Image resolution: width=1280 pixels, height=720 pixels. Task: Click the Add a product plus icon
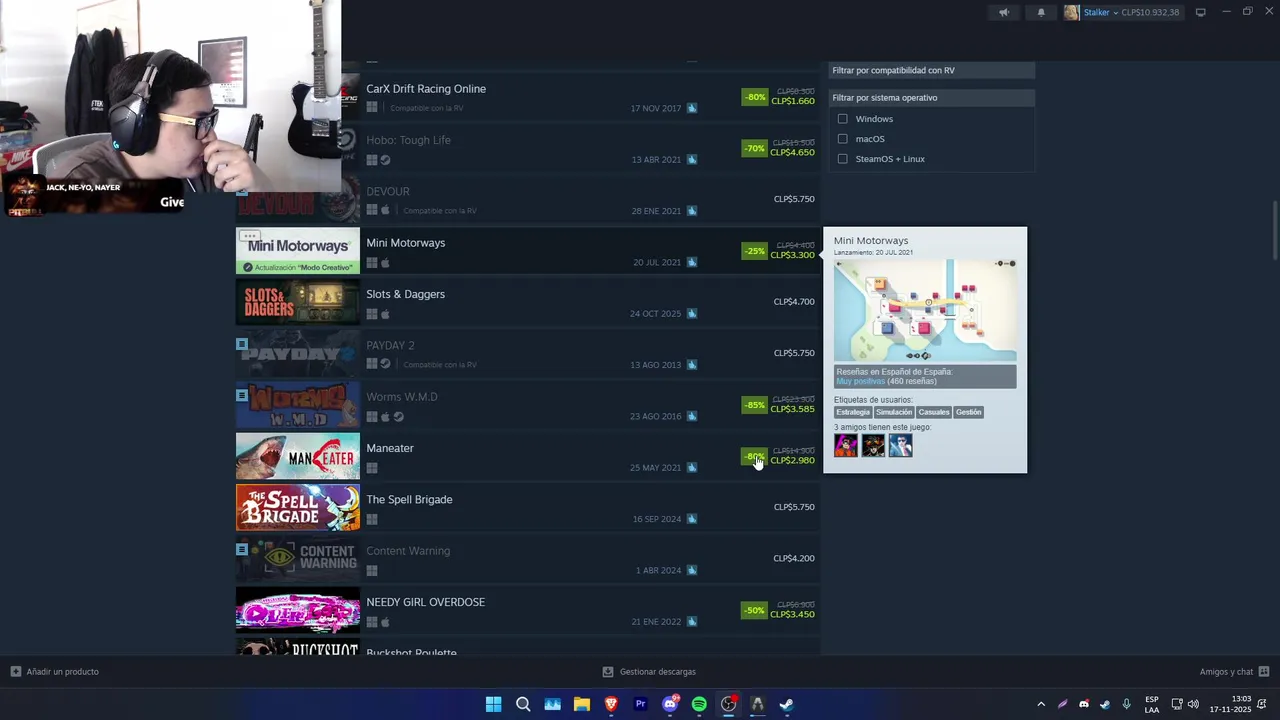pos(15,672)
